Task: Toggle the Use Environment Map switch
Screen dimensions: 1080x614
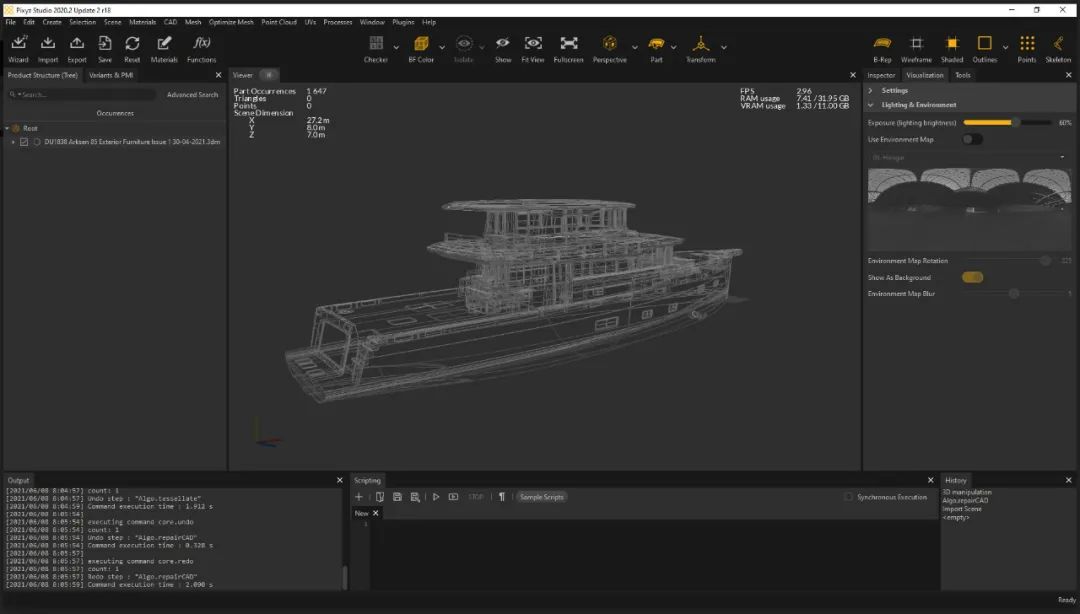Action: coord(971,140)
